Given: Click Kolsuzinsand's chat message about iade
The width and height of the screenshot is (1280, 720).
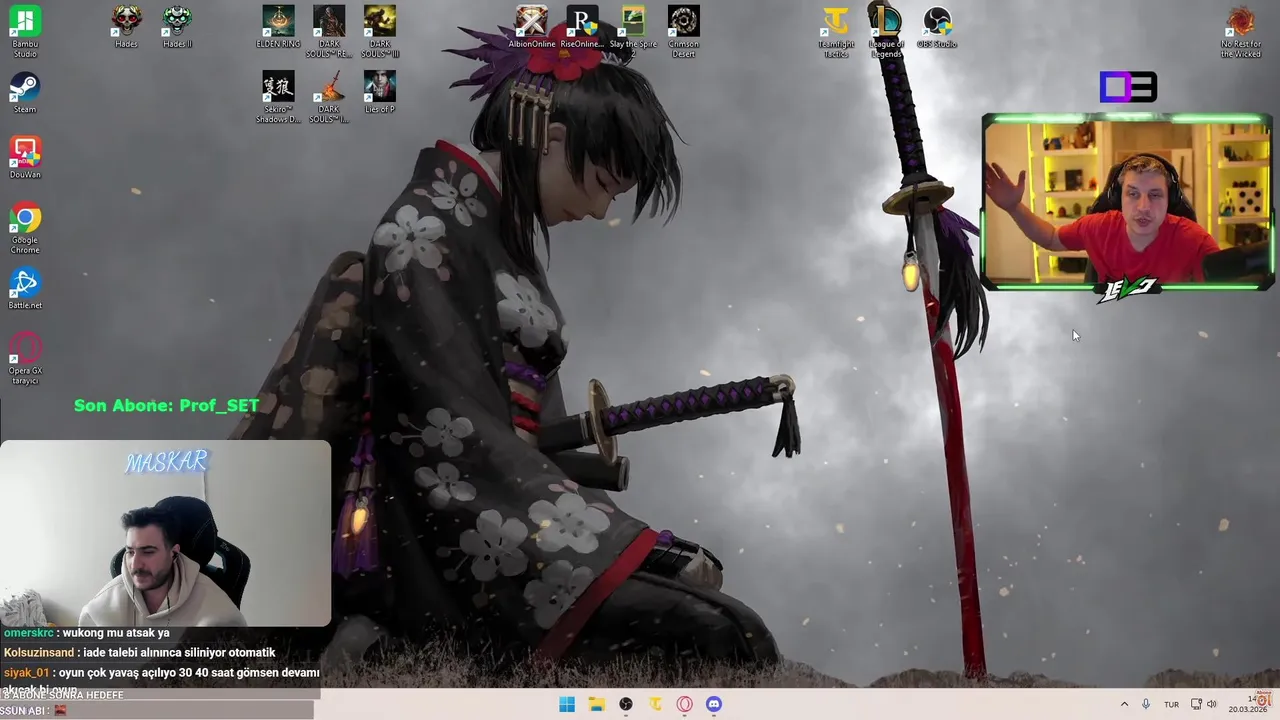Looking at the screenshot, I should click(139, 653).
